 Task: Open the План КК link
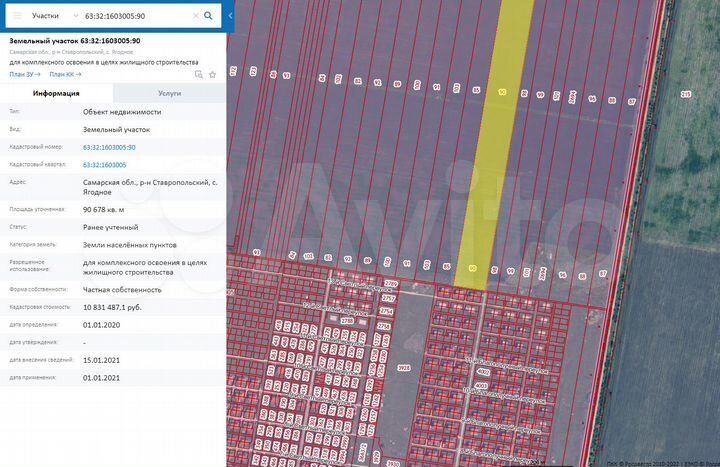point(65,74)
